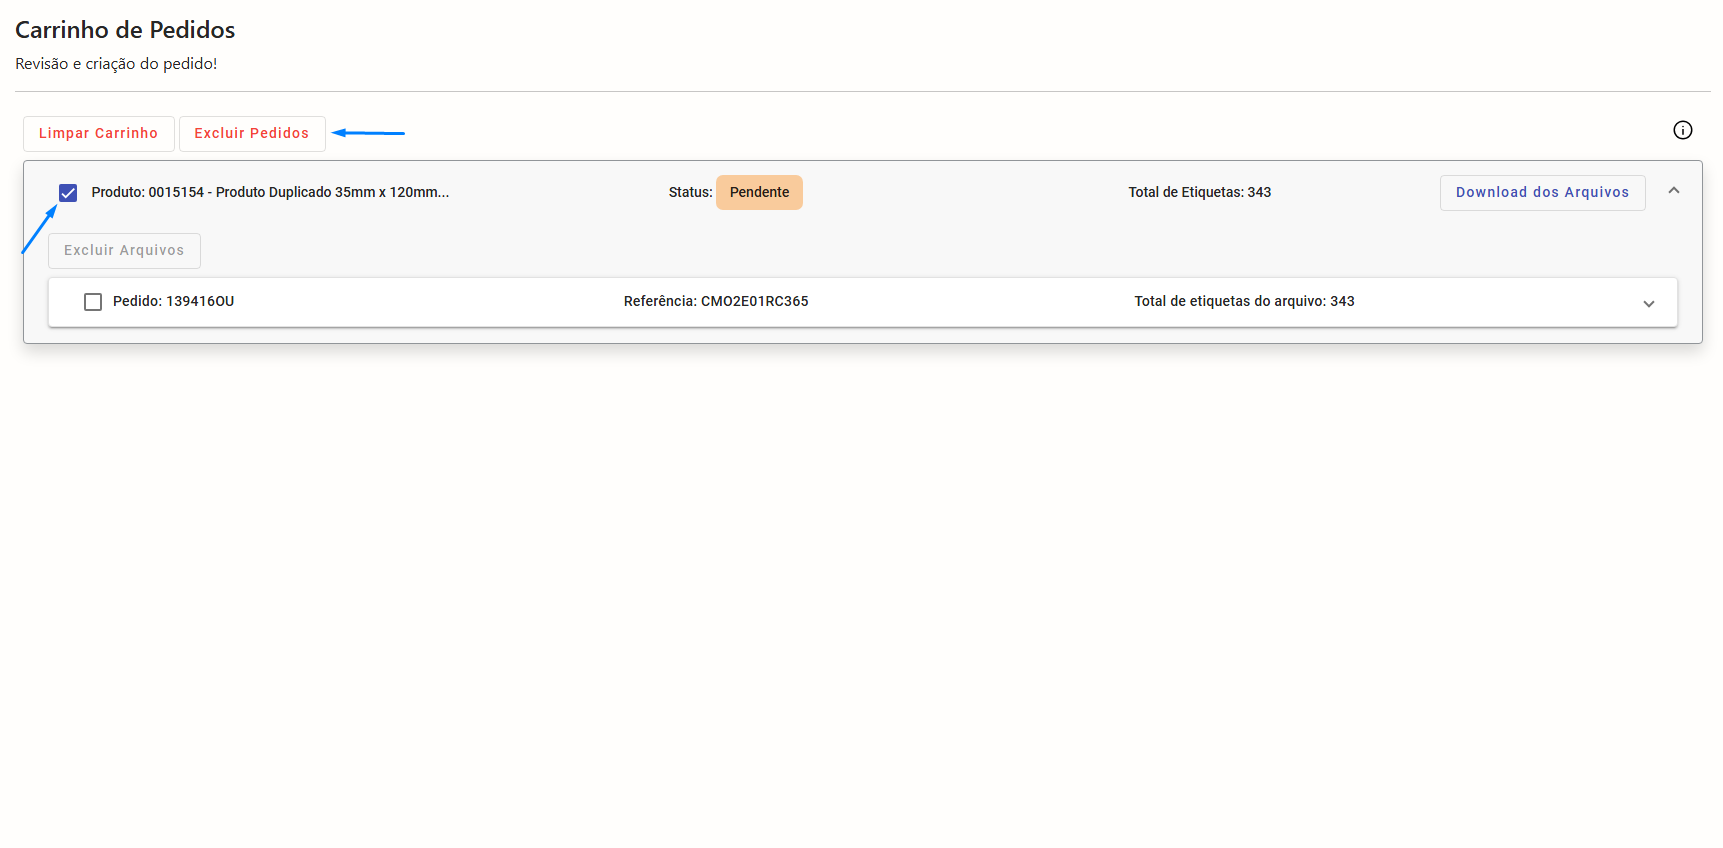Click the Total de Etiquetas: 343 label

1199,192
